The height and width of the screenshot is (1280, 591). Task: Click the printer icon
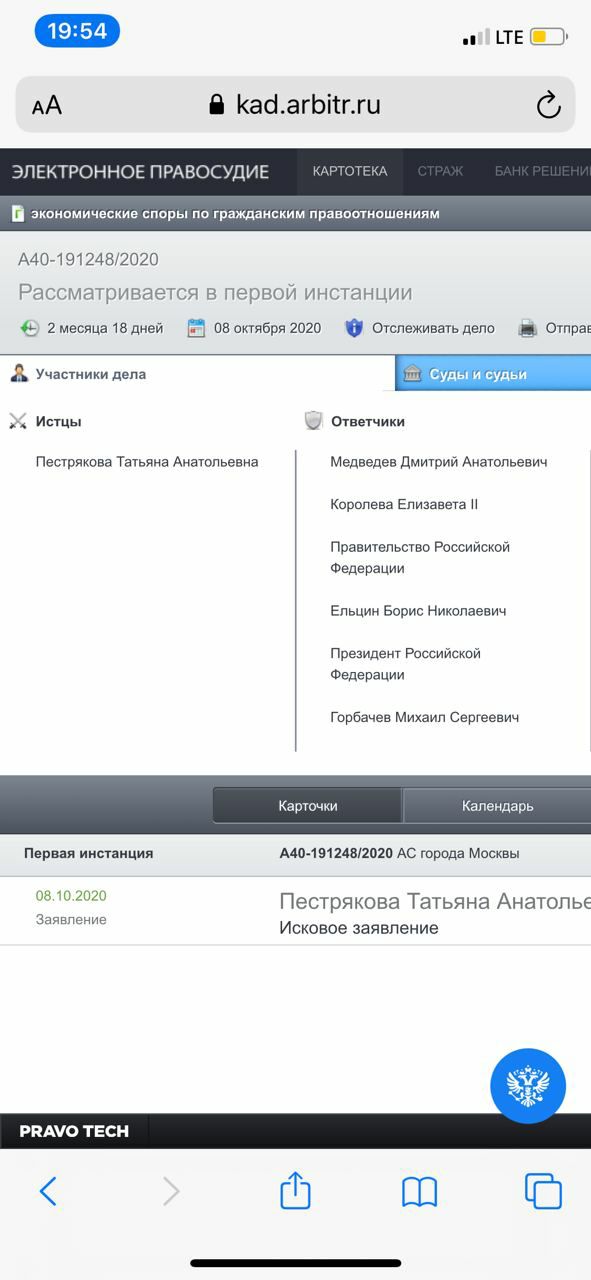click(x=527, y=328)
